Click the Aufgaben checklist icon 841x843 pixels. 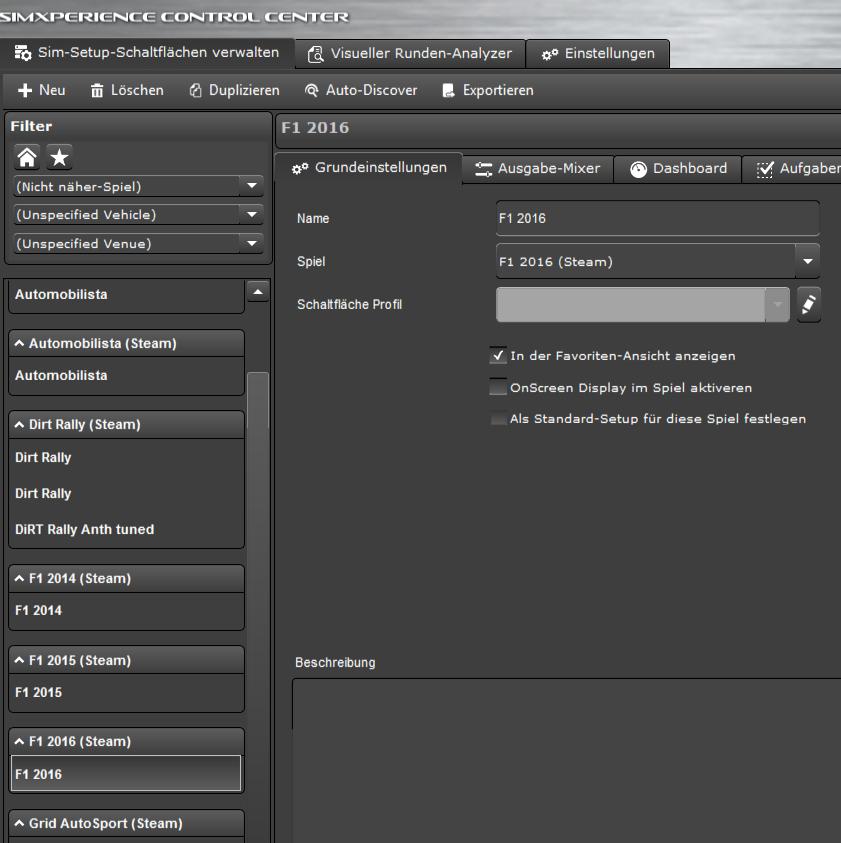pyautogui.click(x=765, y=169)
